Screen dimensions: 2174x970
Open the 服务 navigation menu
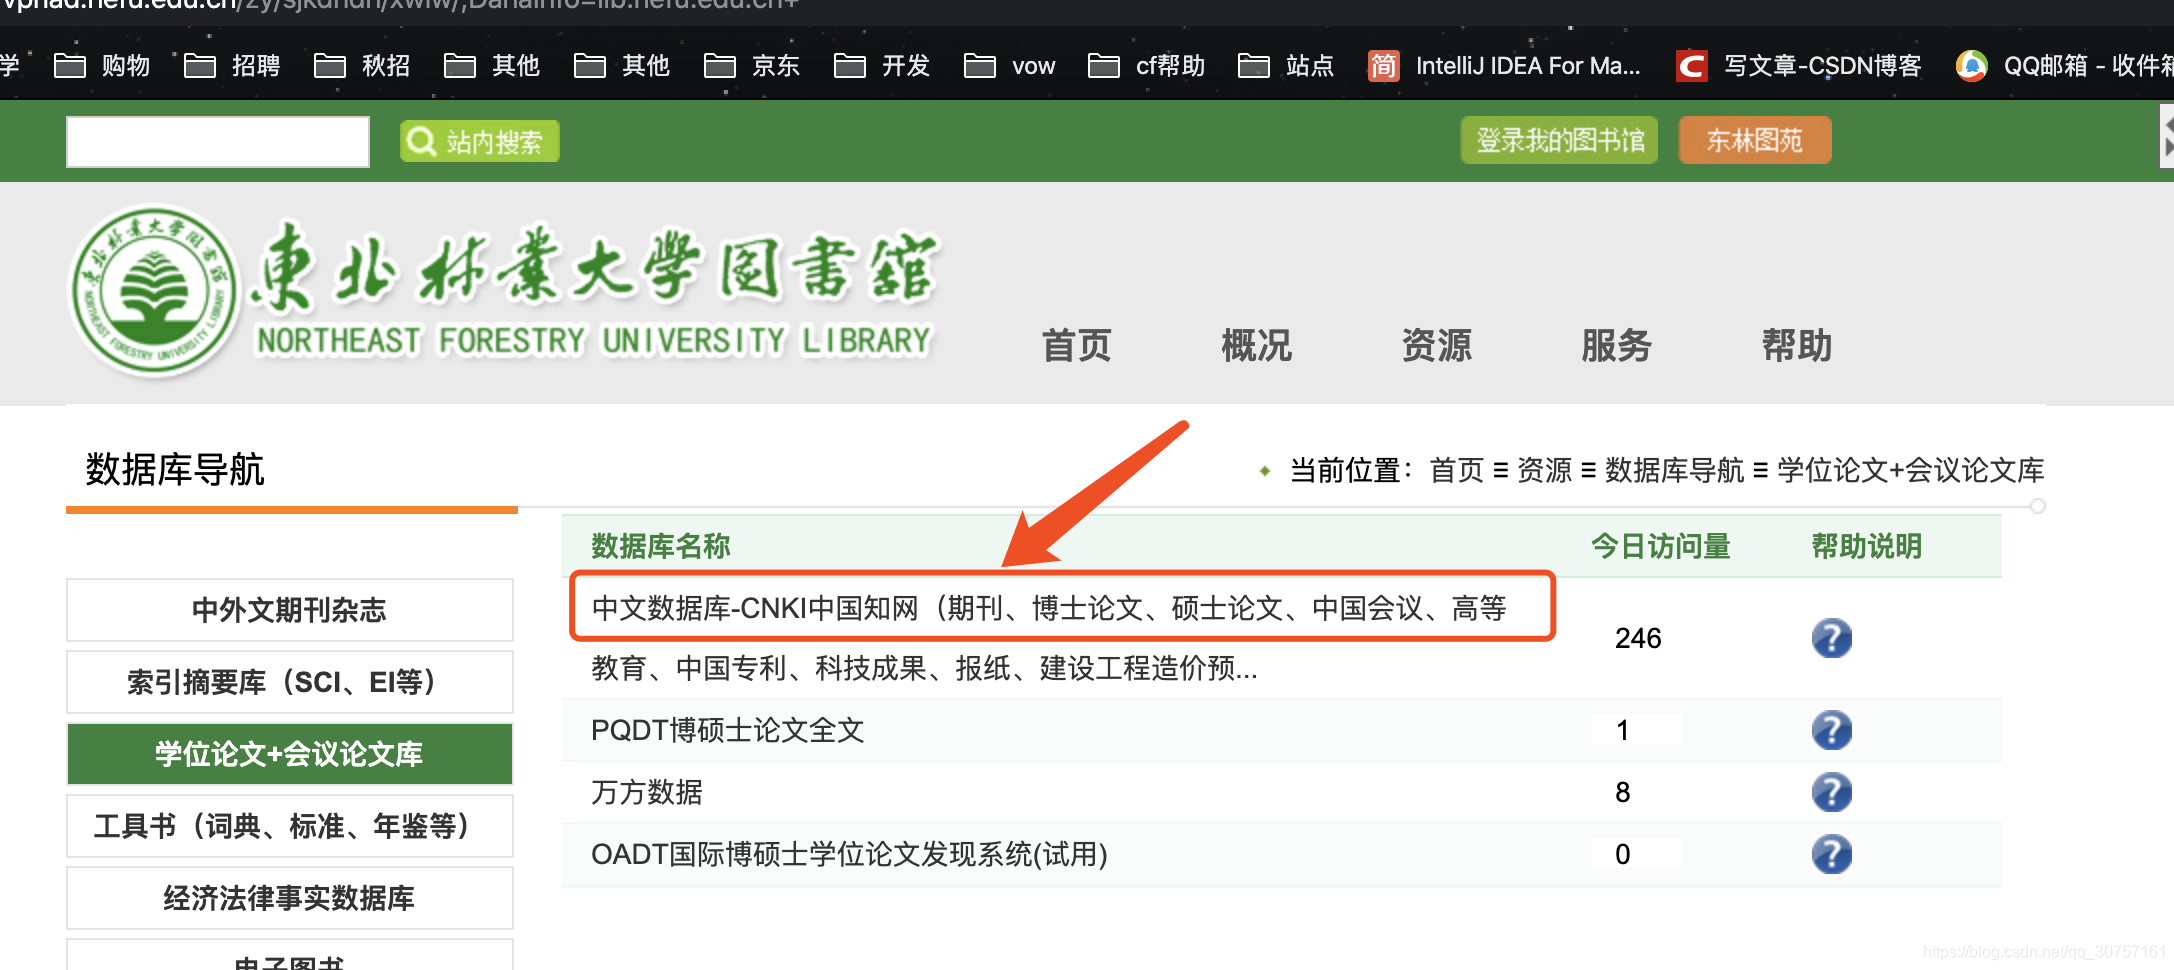(x=1617, y=346)
